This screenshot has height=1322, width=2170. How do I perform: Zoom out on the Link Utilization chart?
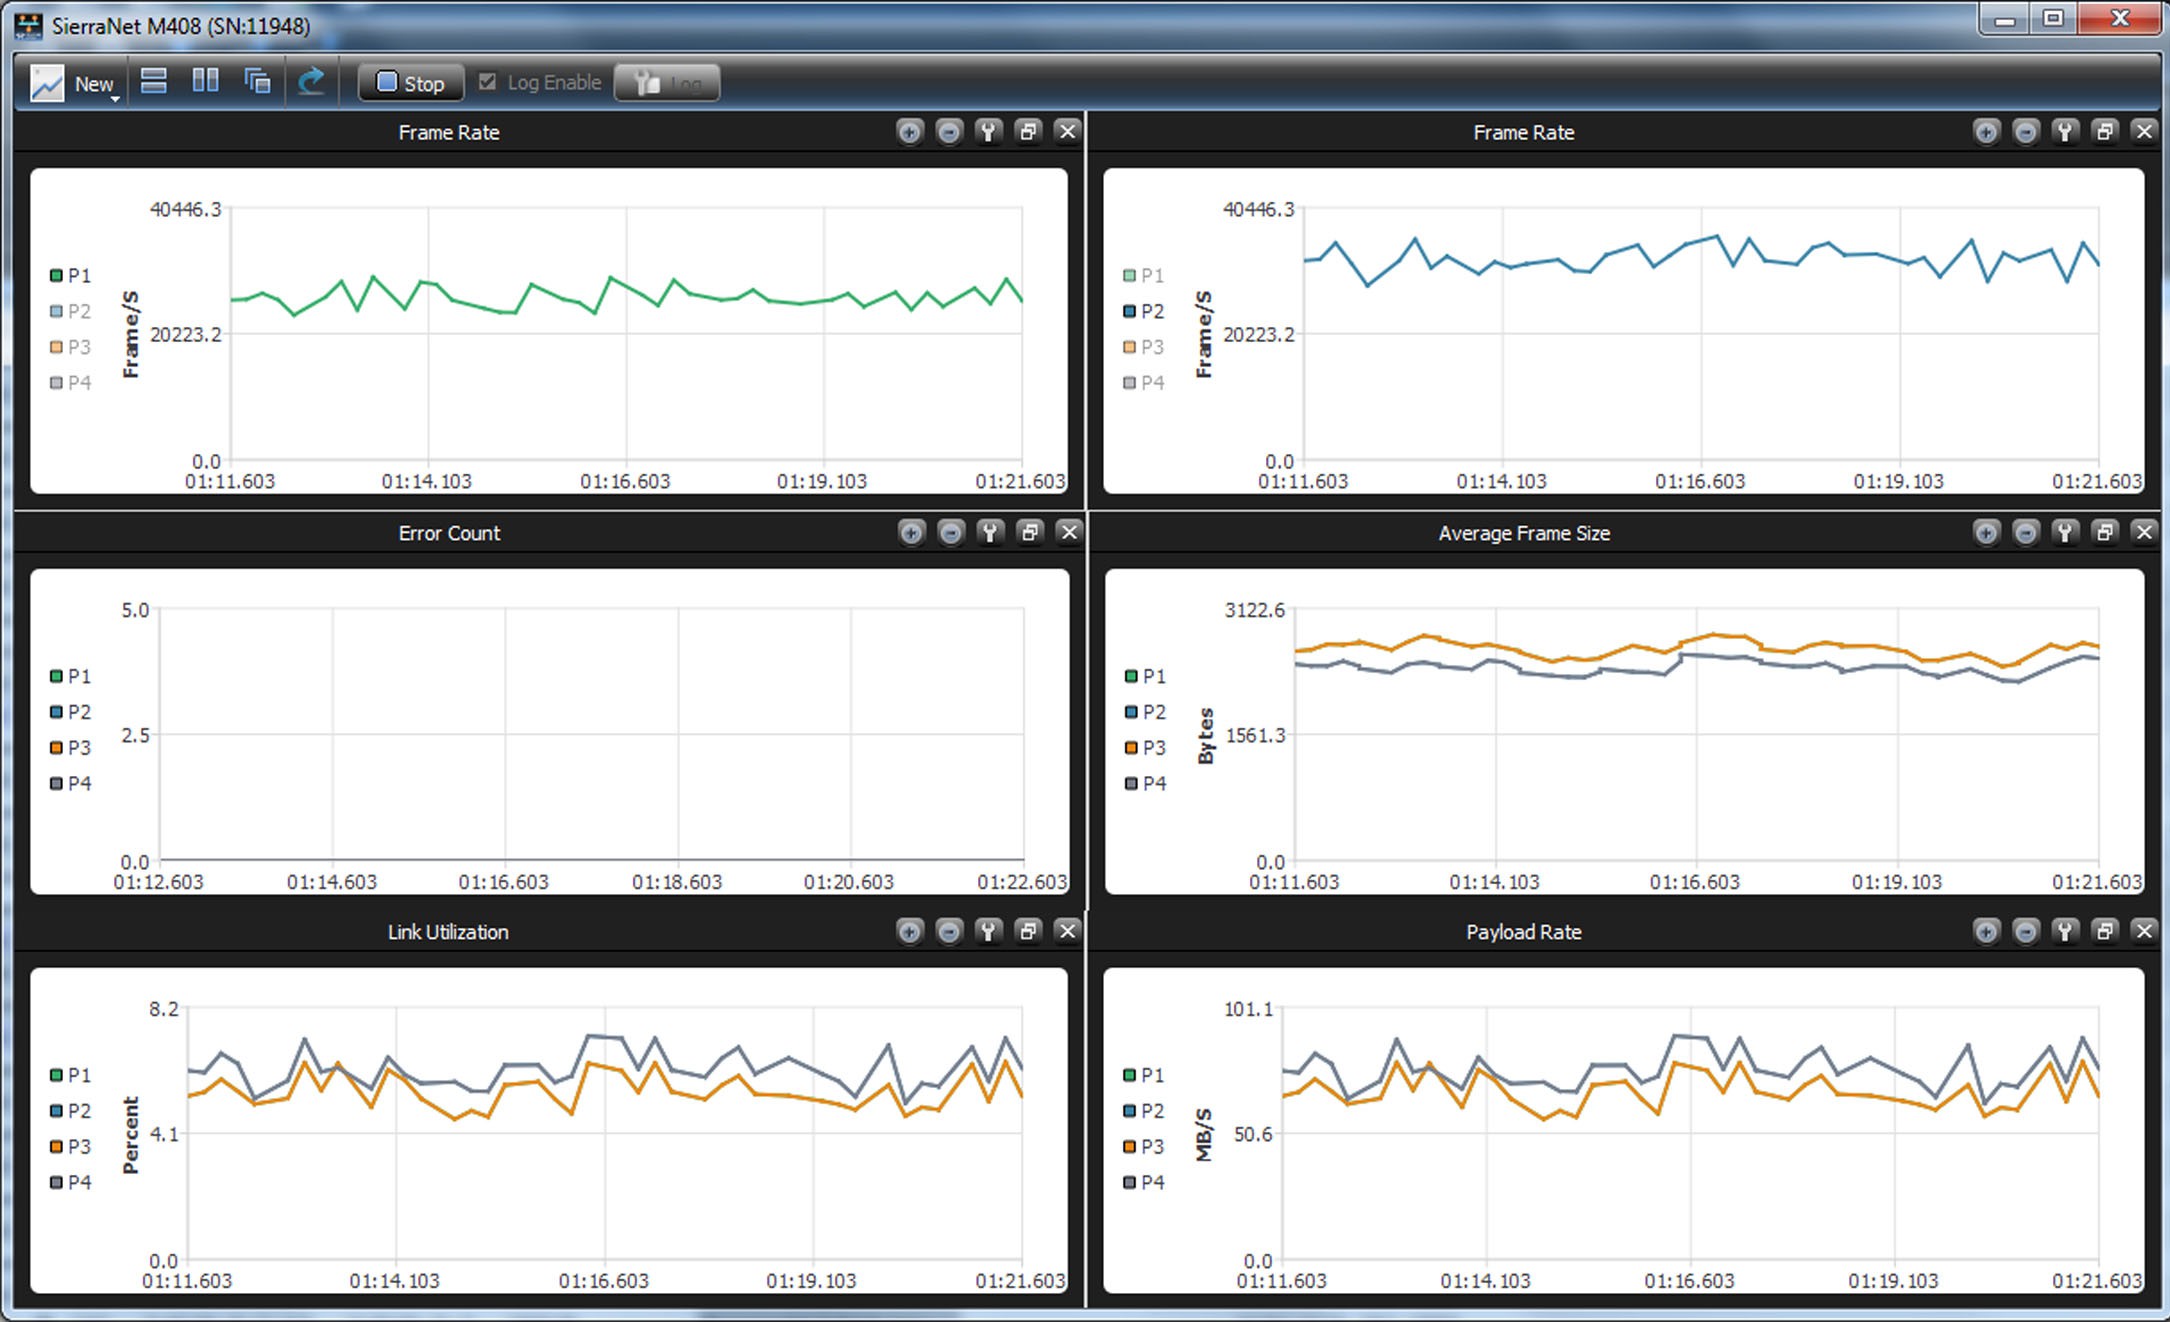point(949,932)
